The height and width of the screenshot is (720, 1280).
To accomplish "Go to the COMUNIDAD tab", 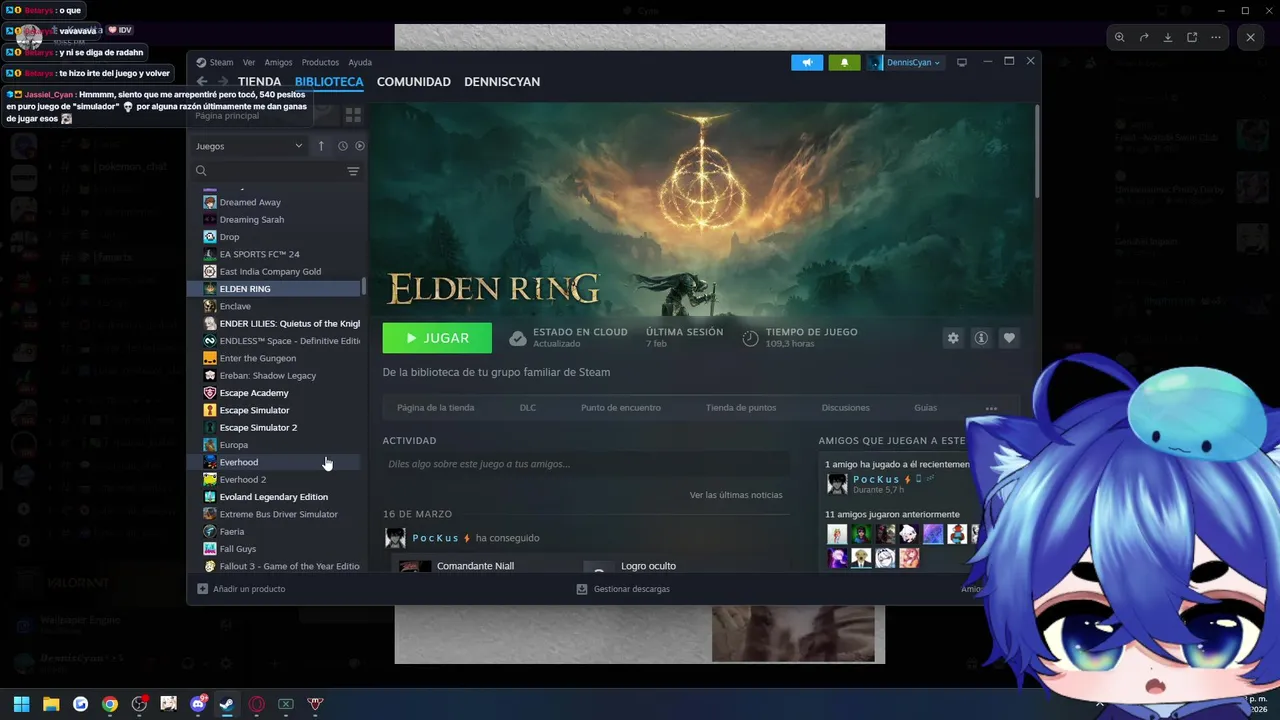I will coord(414,82).
